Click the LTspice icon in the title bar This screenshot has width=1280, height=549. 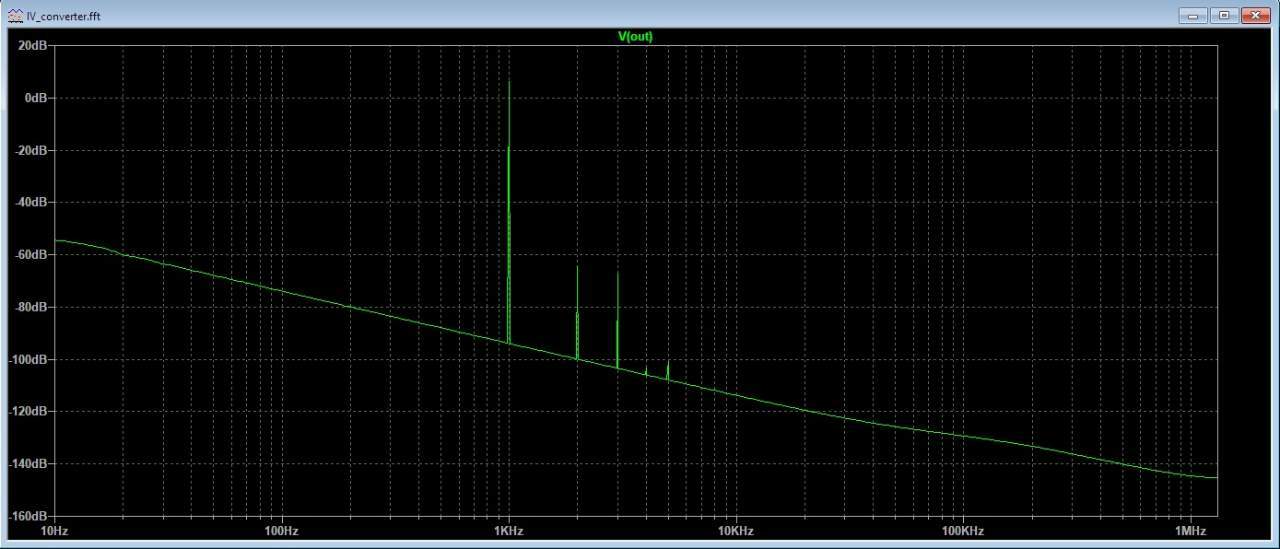15,16
